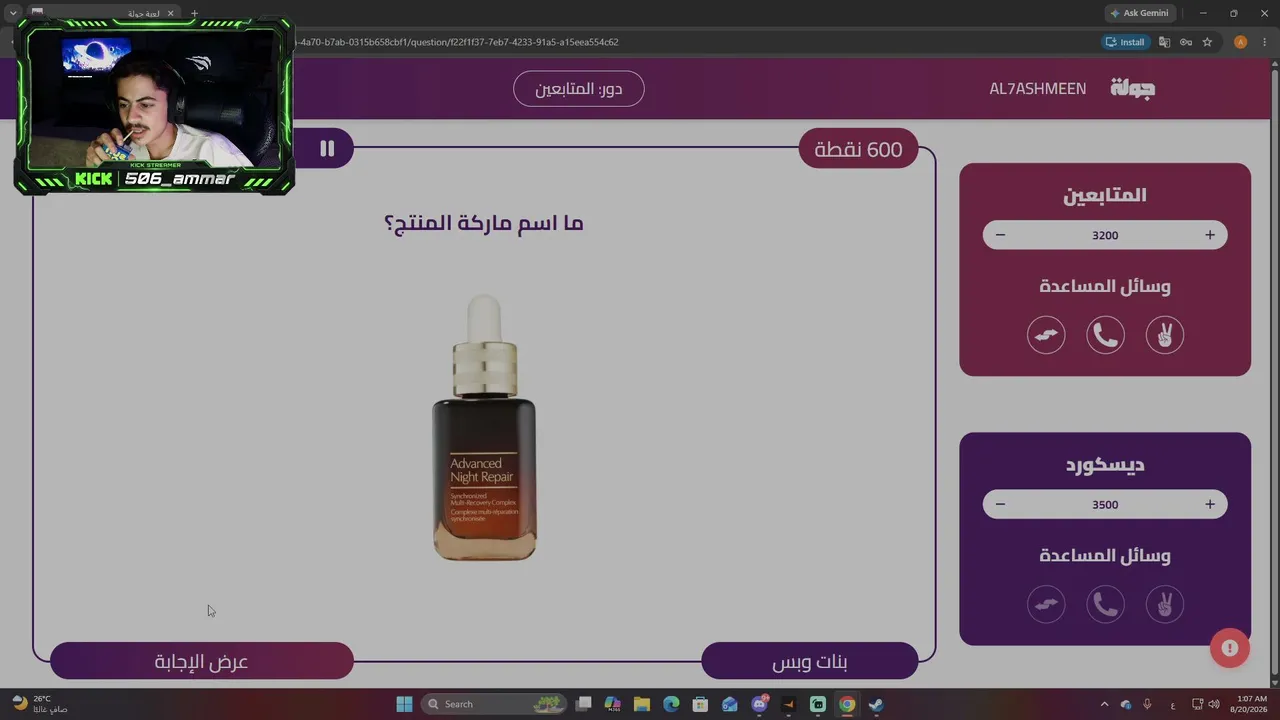Open Steam from the taskbar
Screen dimensions: 1280x720
(876, 704)
